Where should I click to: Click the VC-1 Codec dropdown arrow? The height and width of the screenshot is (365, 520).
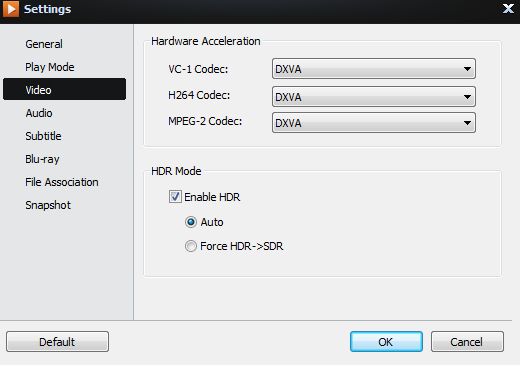coord(467,69)
